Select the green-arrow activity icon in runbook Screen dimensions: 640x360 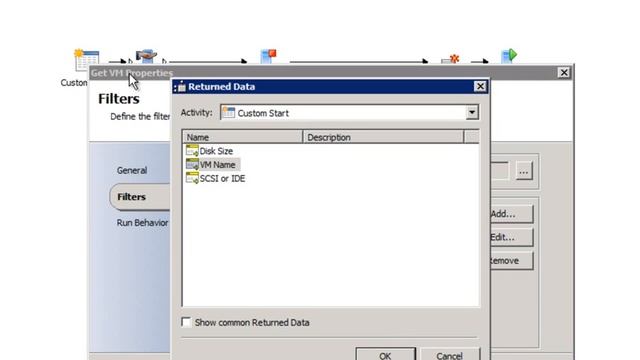point(509,56)
